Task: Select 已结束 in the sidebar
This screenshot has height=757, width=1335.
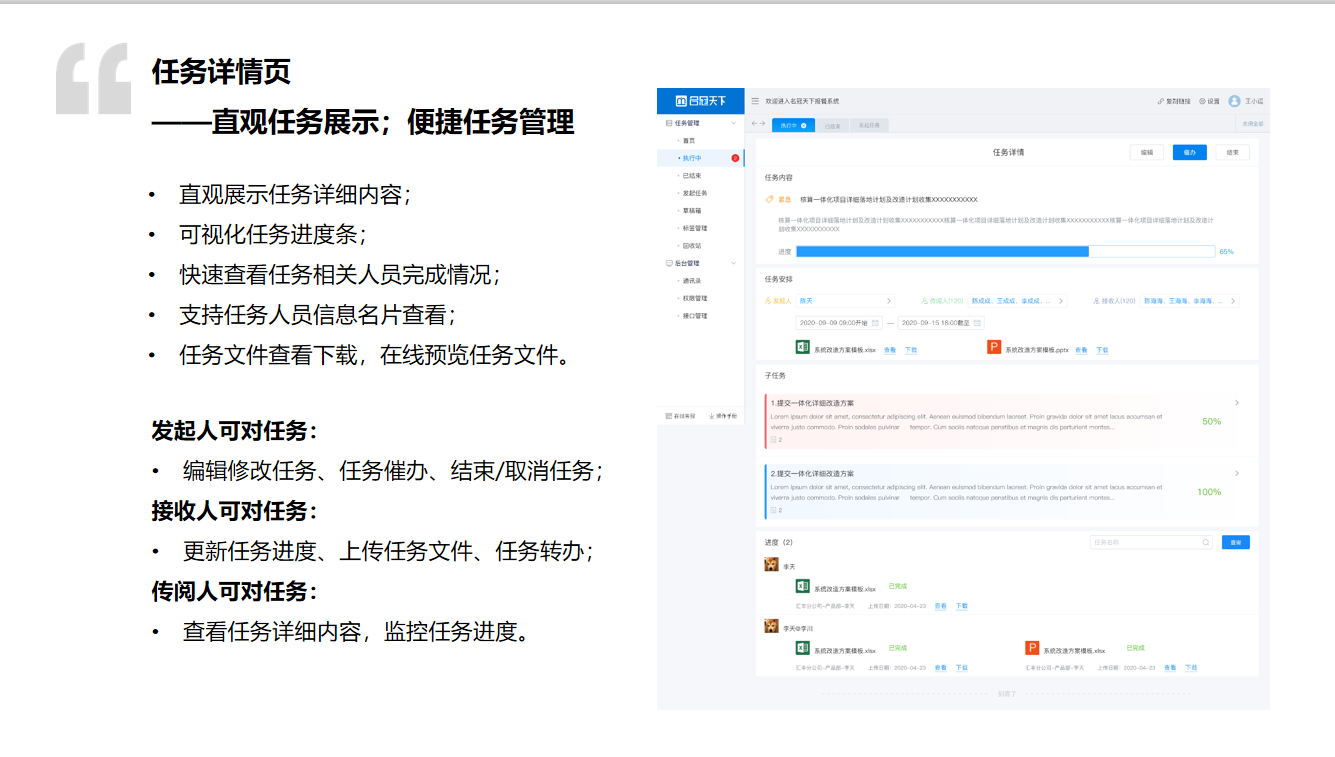Action: [x=692, y=175]
